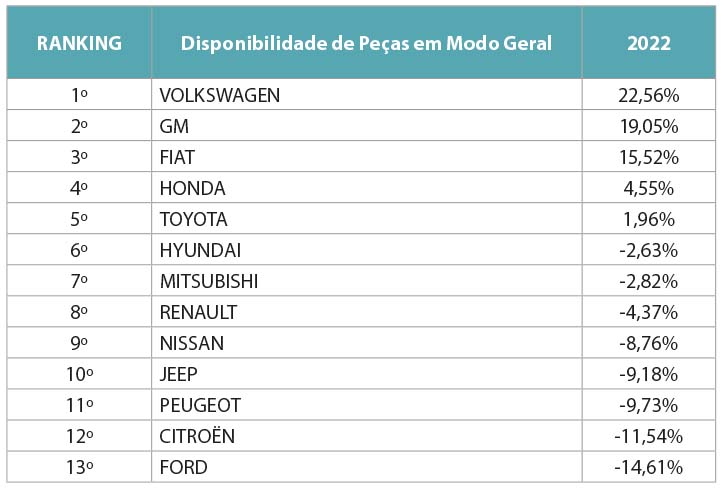Viewport: 724px width, 488px height.
Task: Click the NISSAN row name
Action: 192,344
